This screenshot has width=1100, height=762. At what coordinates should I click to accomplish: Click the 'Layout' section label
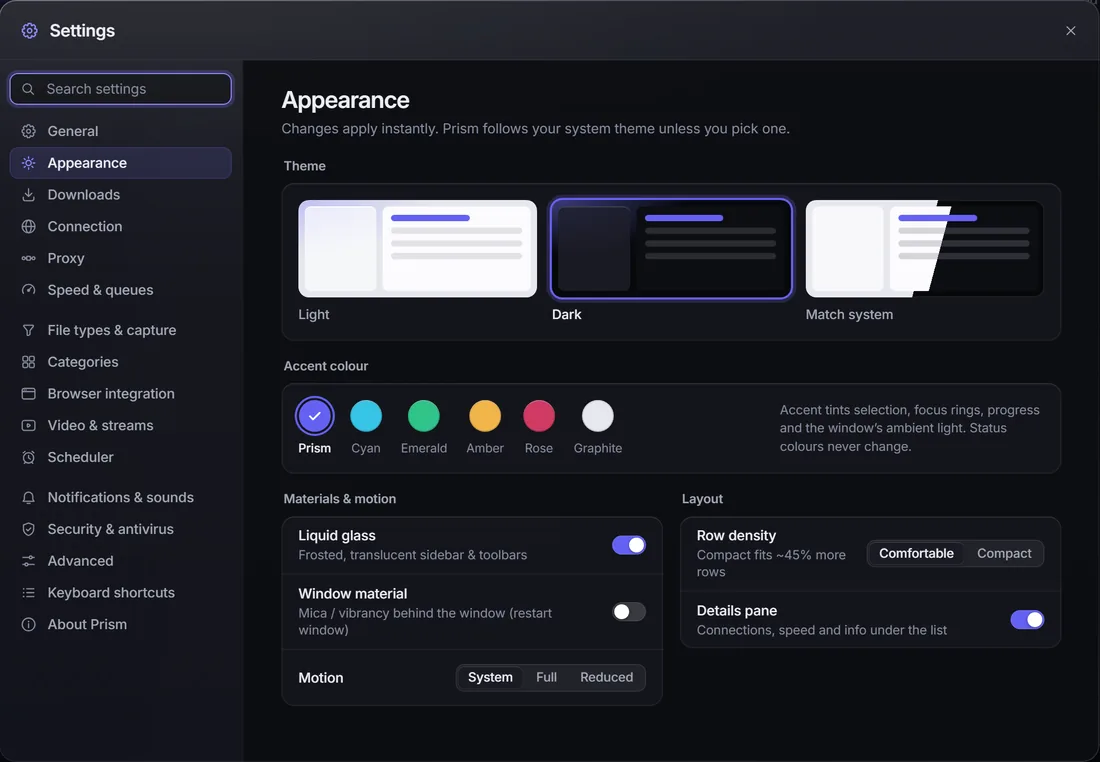coord(702,499)
